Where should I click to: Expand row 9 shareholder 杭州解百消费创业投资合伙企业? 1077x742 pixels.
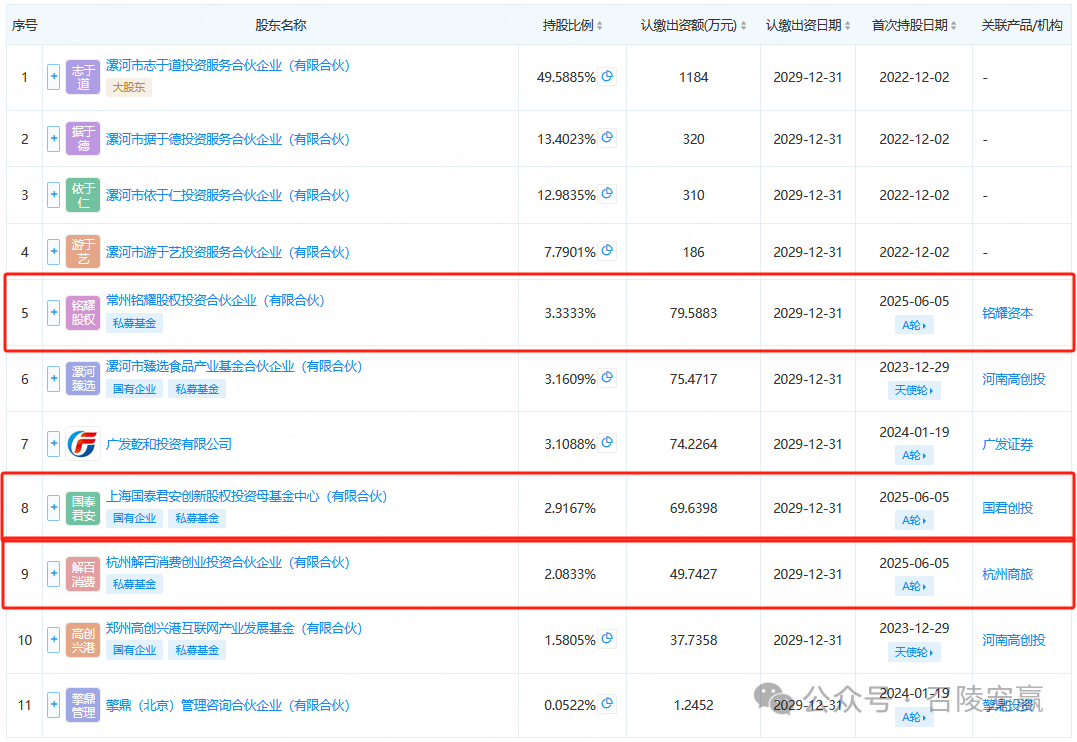pos(54,574)
